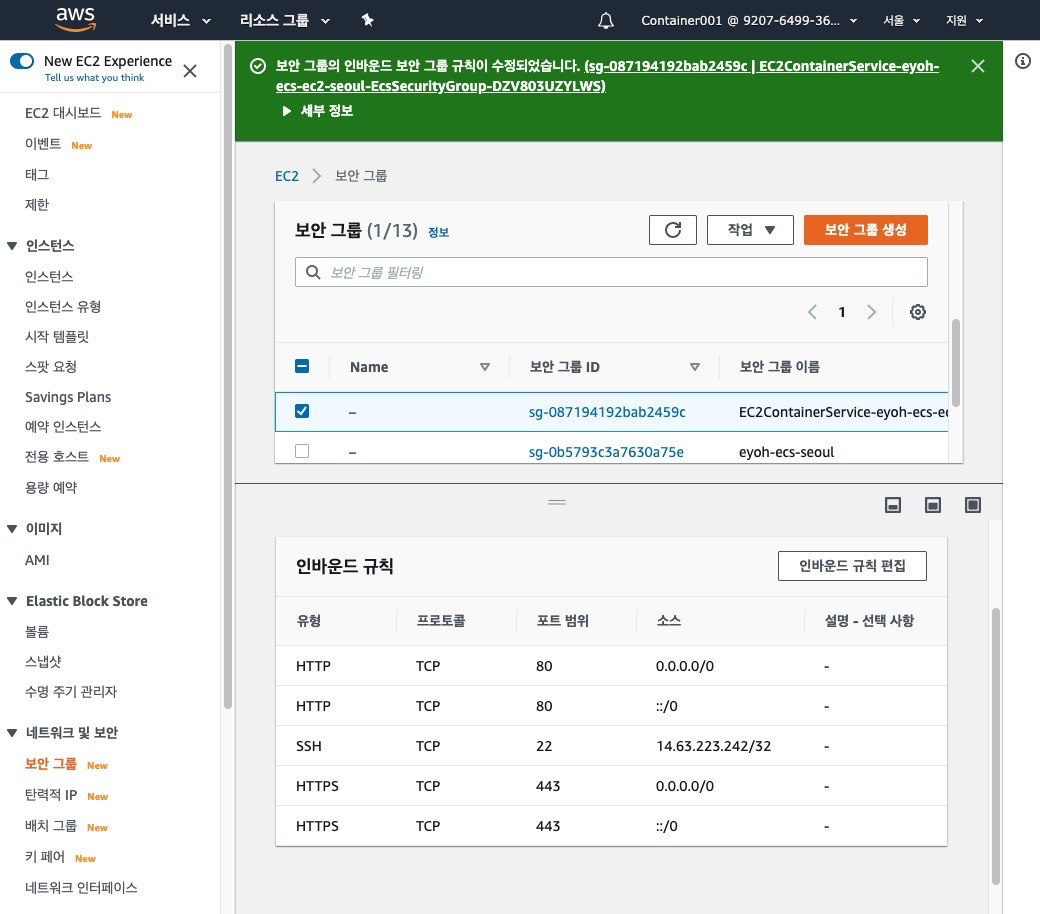Set split panel to small size icon

tap(893, 505)
